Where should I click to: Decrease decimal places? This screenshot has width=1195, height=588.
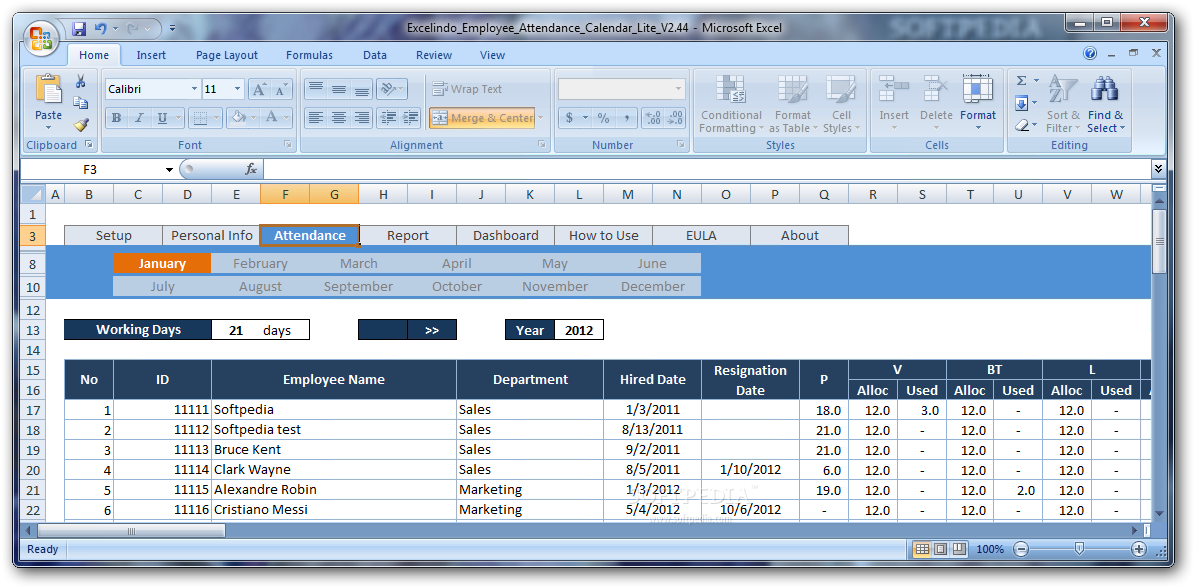tap(675, 118)
